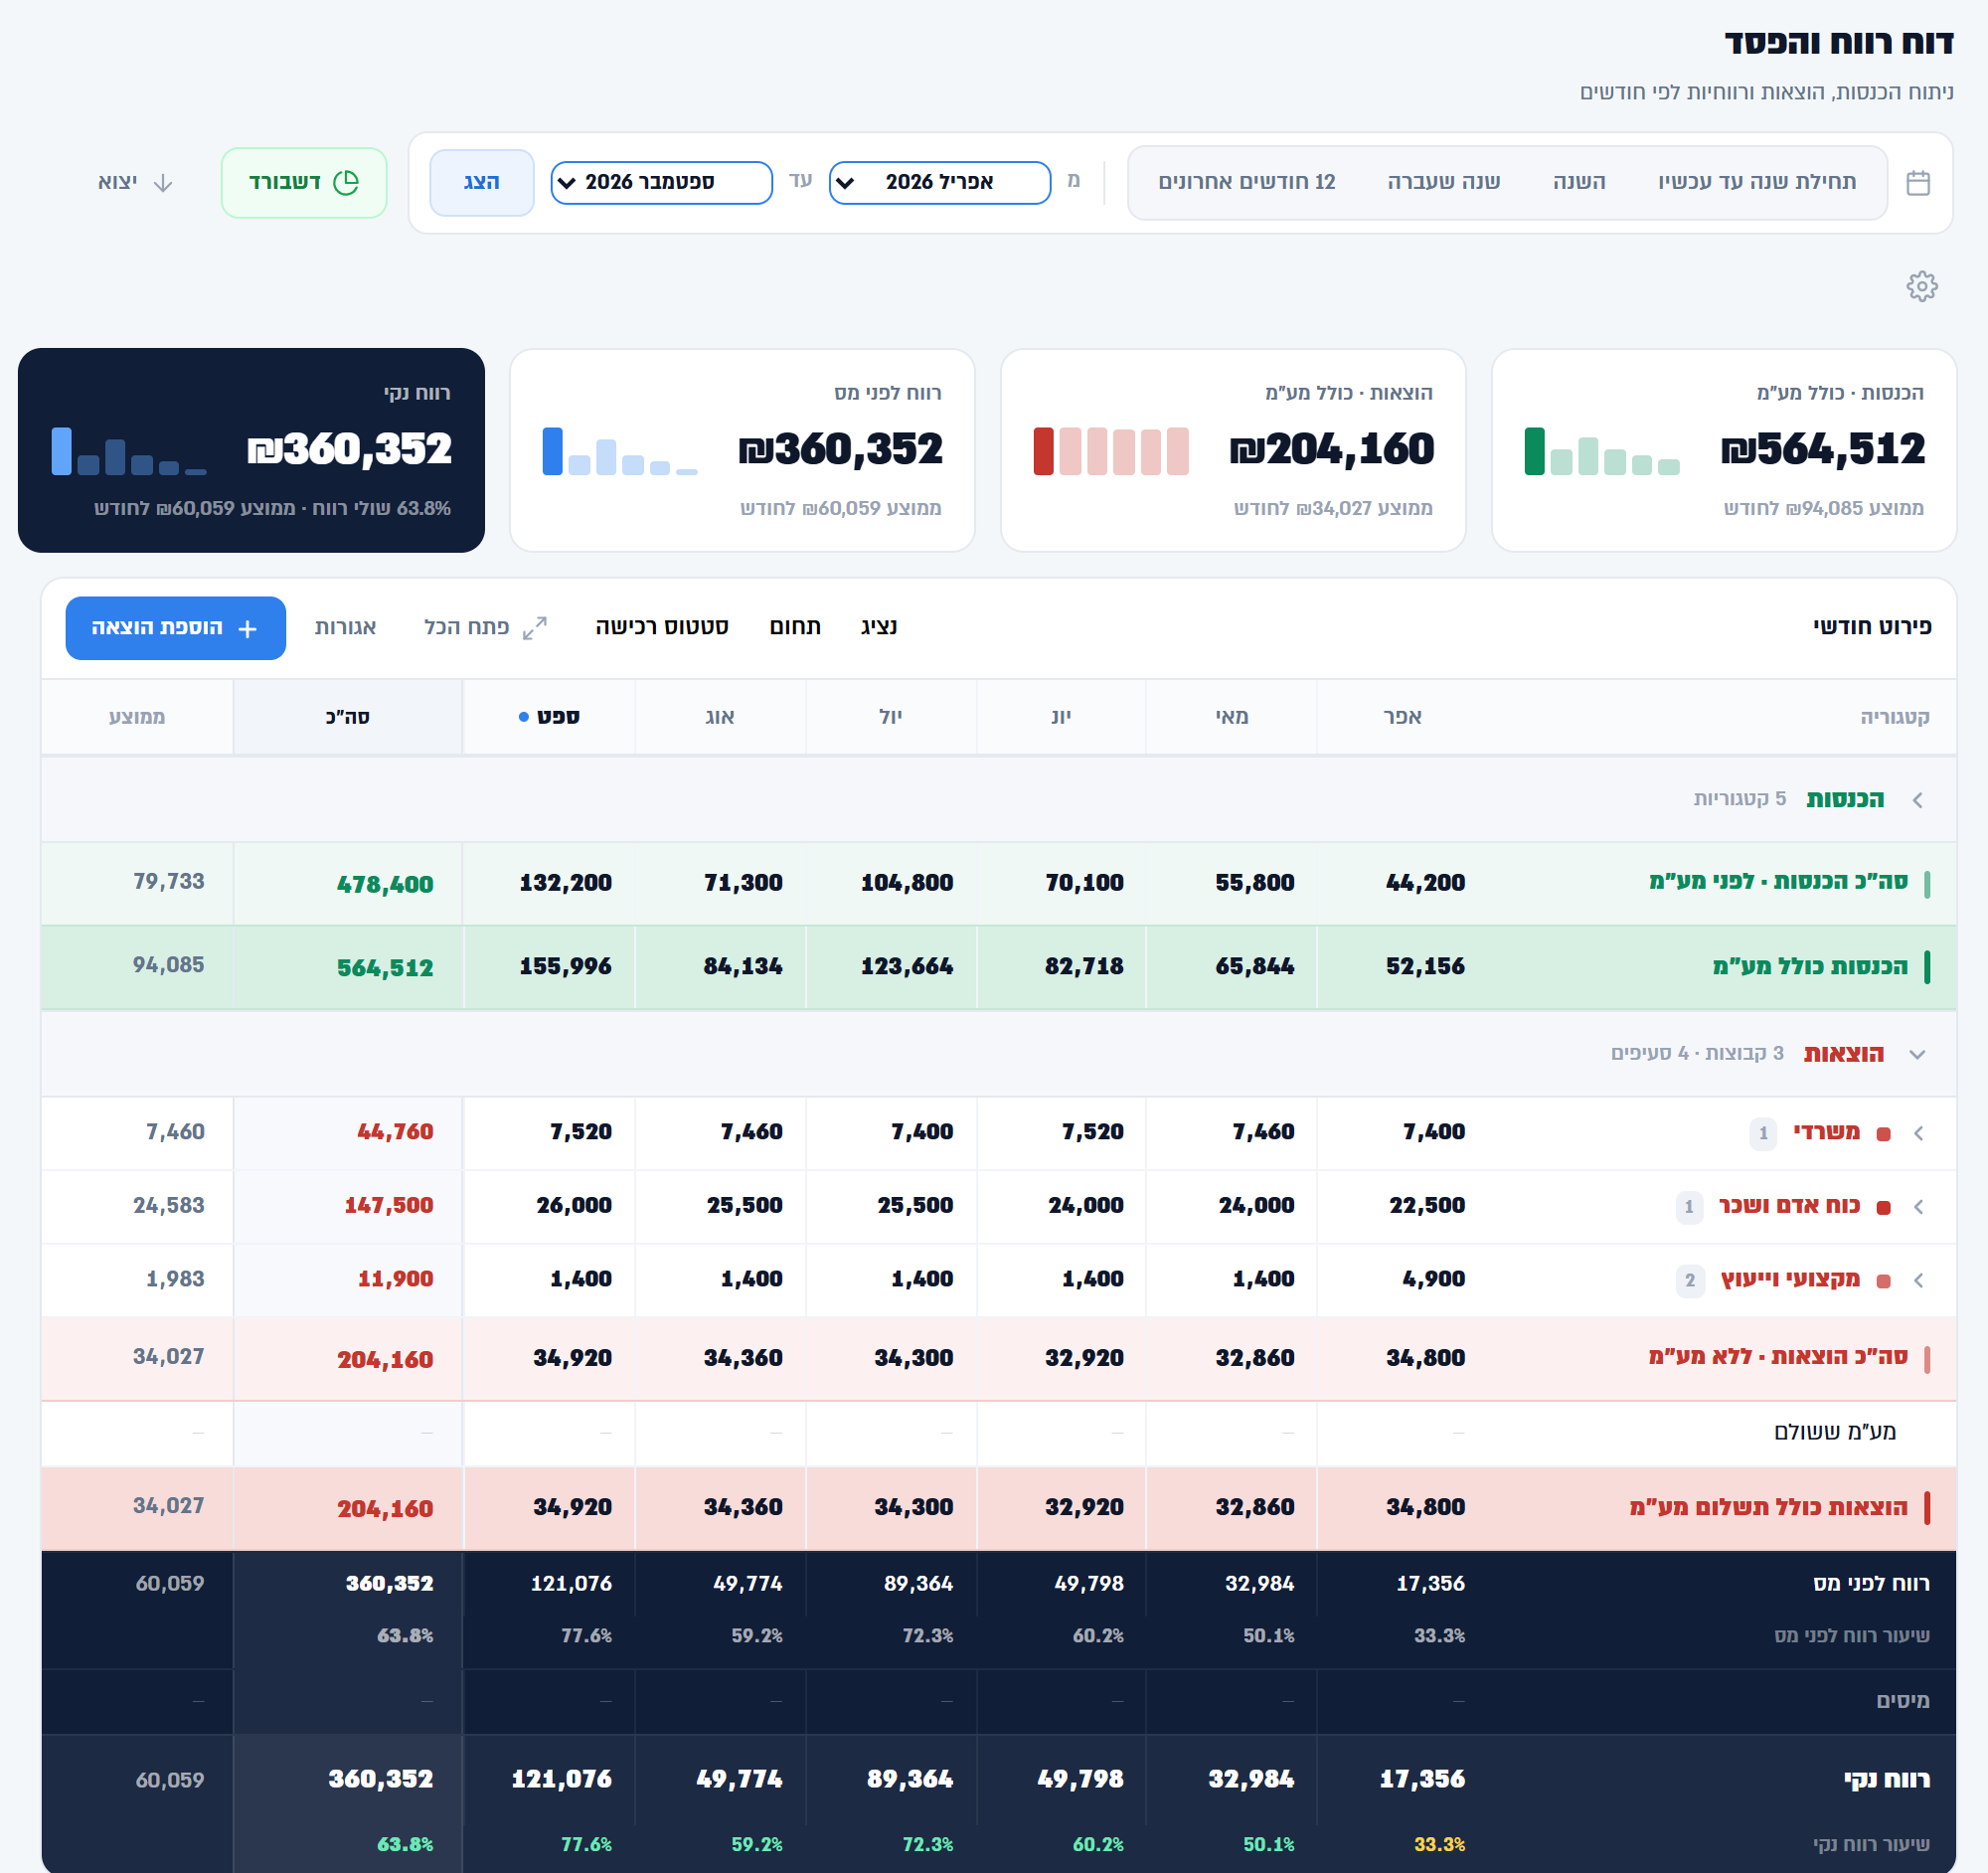Click the הצג show button
This screenshot has height=1873, width=1988.
pos(482,183)
